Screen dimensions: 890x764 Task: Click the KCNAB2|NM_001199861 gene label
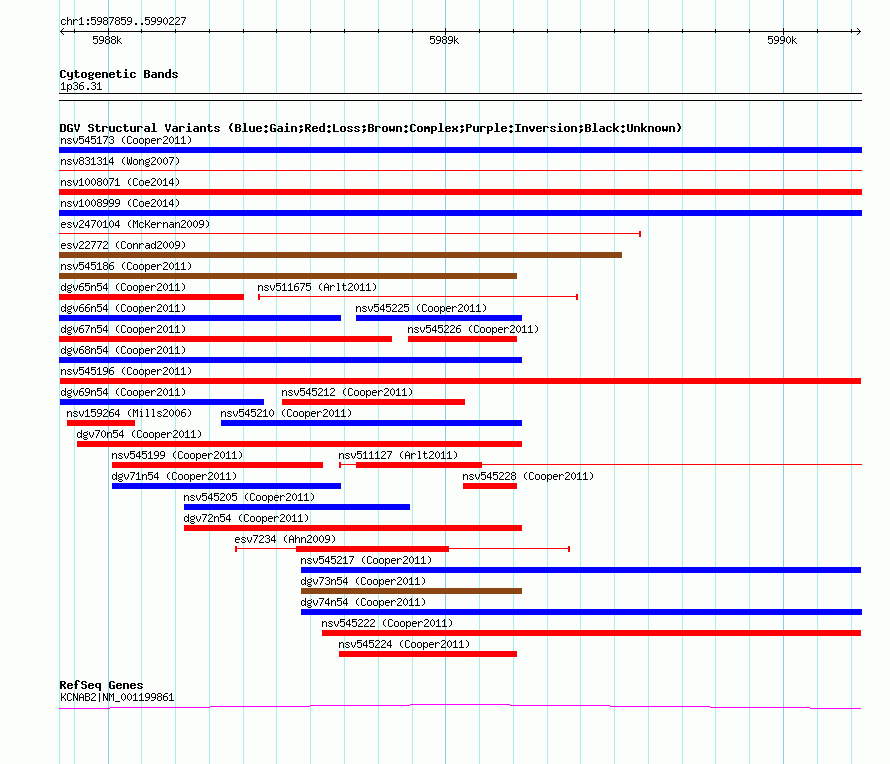tap(117, 697)
